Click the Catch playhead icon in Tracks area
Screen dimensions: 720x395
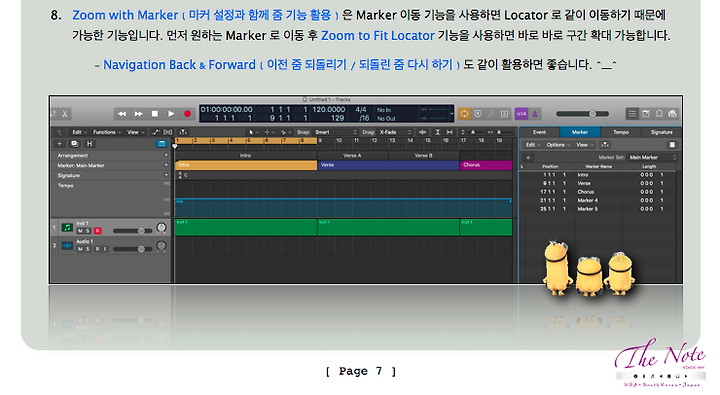[183, 132]
